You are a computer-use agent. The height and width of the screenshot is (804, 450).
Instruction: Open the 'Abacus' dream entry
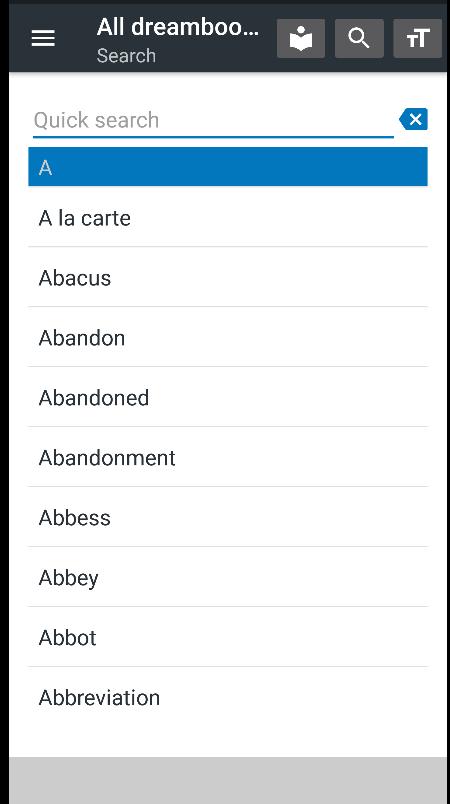coord(228,277)
